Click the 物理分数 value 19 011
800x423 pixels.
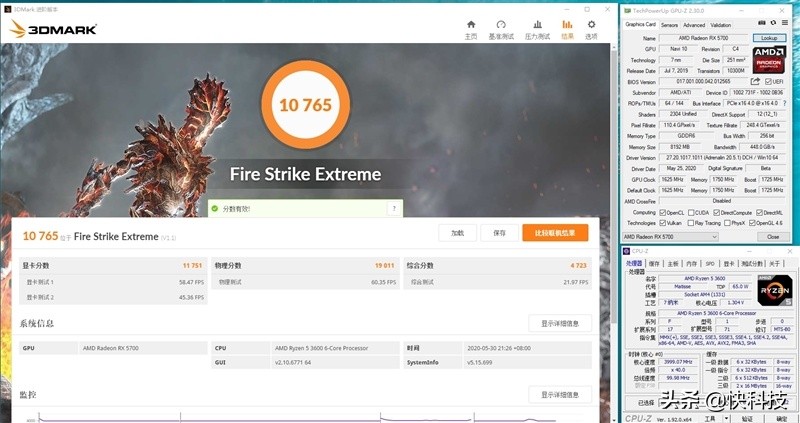click(x=385, y=265)
